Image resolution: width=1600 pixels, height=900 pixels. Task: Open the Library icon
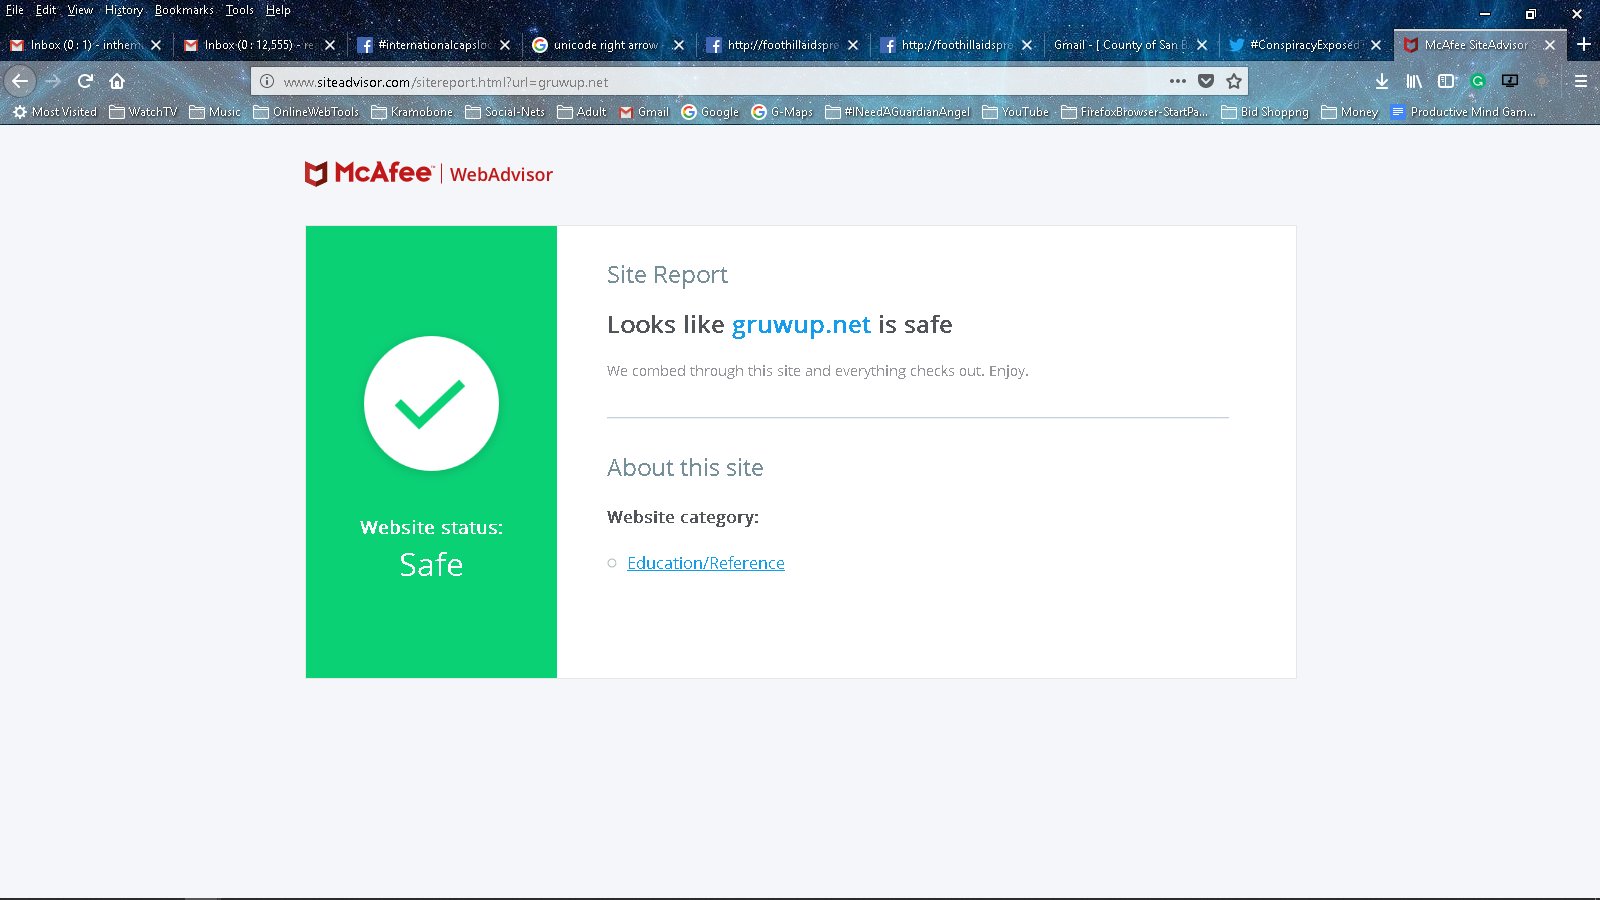click(x=1414, y=81)
